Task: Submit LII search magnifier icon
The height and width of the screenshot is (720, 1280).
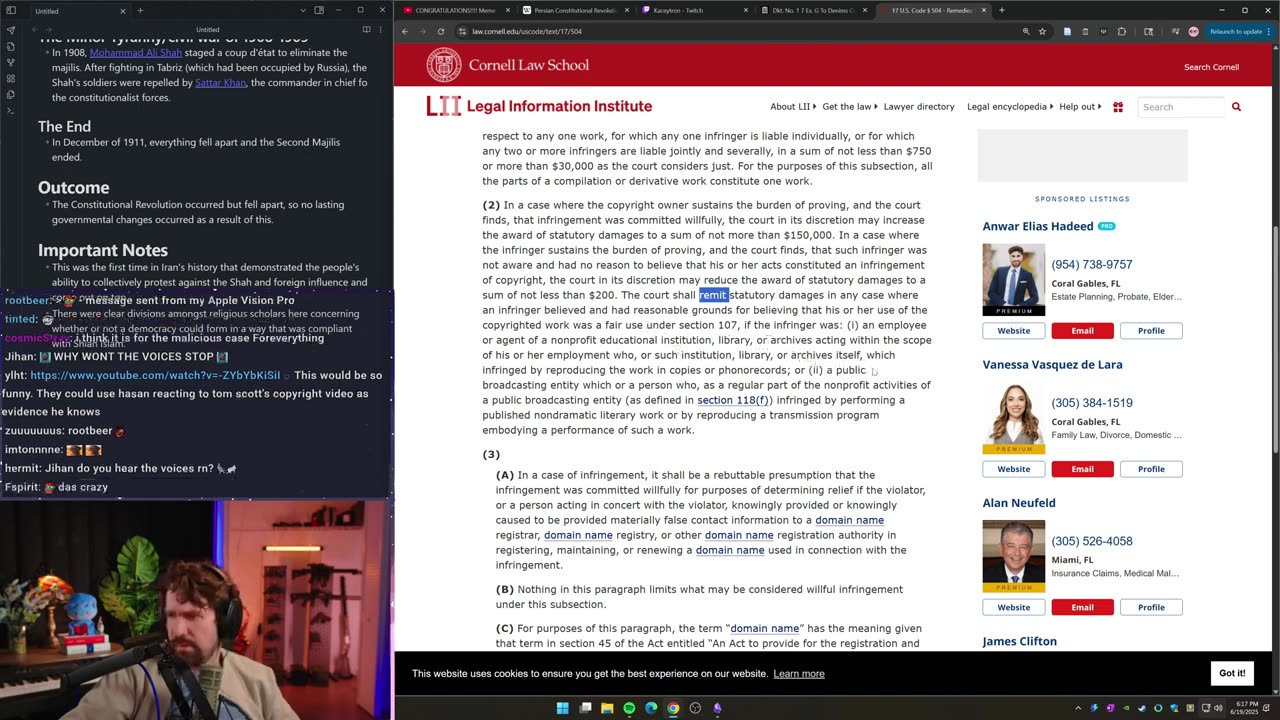Action: pos(1236,107)
